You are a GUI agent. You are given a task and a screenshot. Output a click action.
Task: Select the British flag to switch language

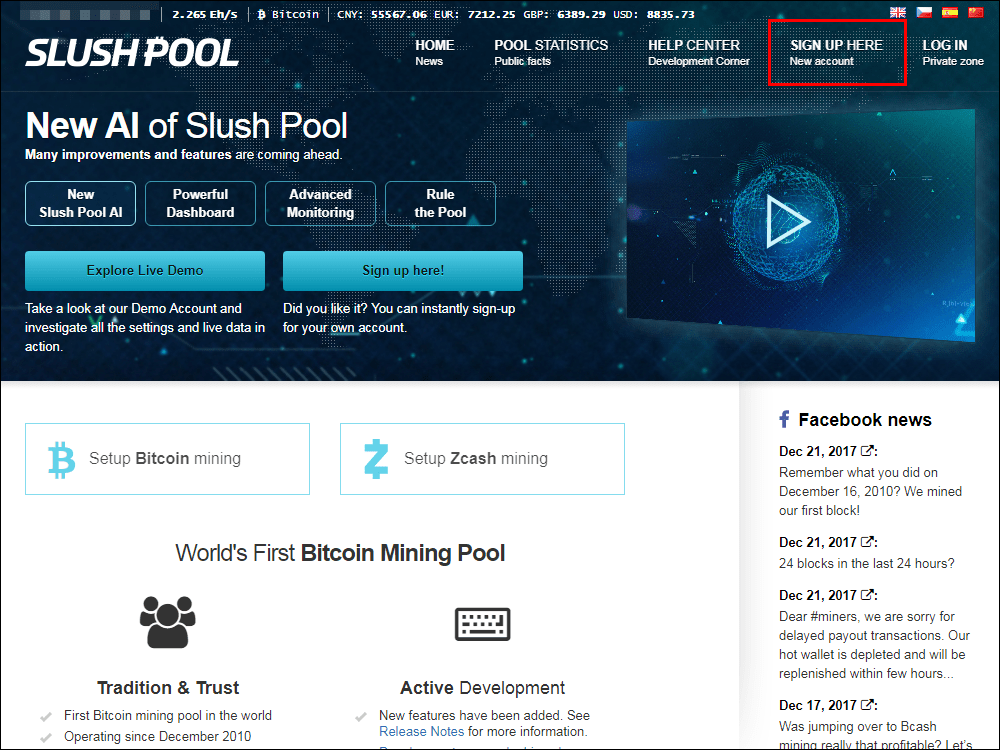pyautogui.click(x=897, y=10)
